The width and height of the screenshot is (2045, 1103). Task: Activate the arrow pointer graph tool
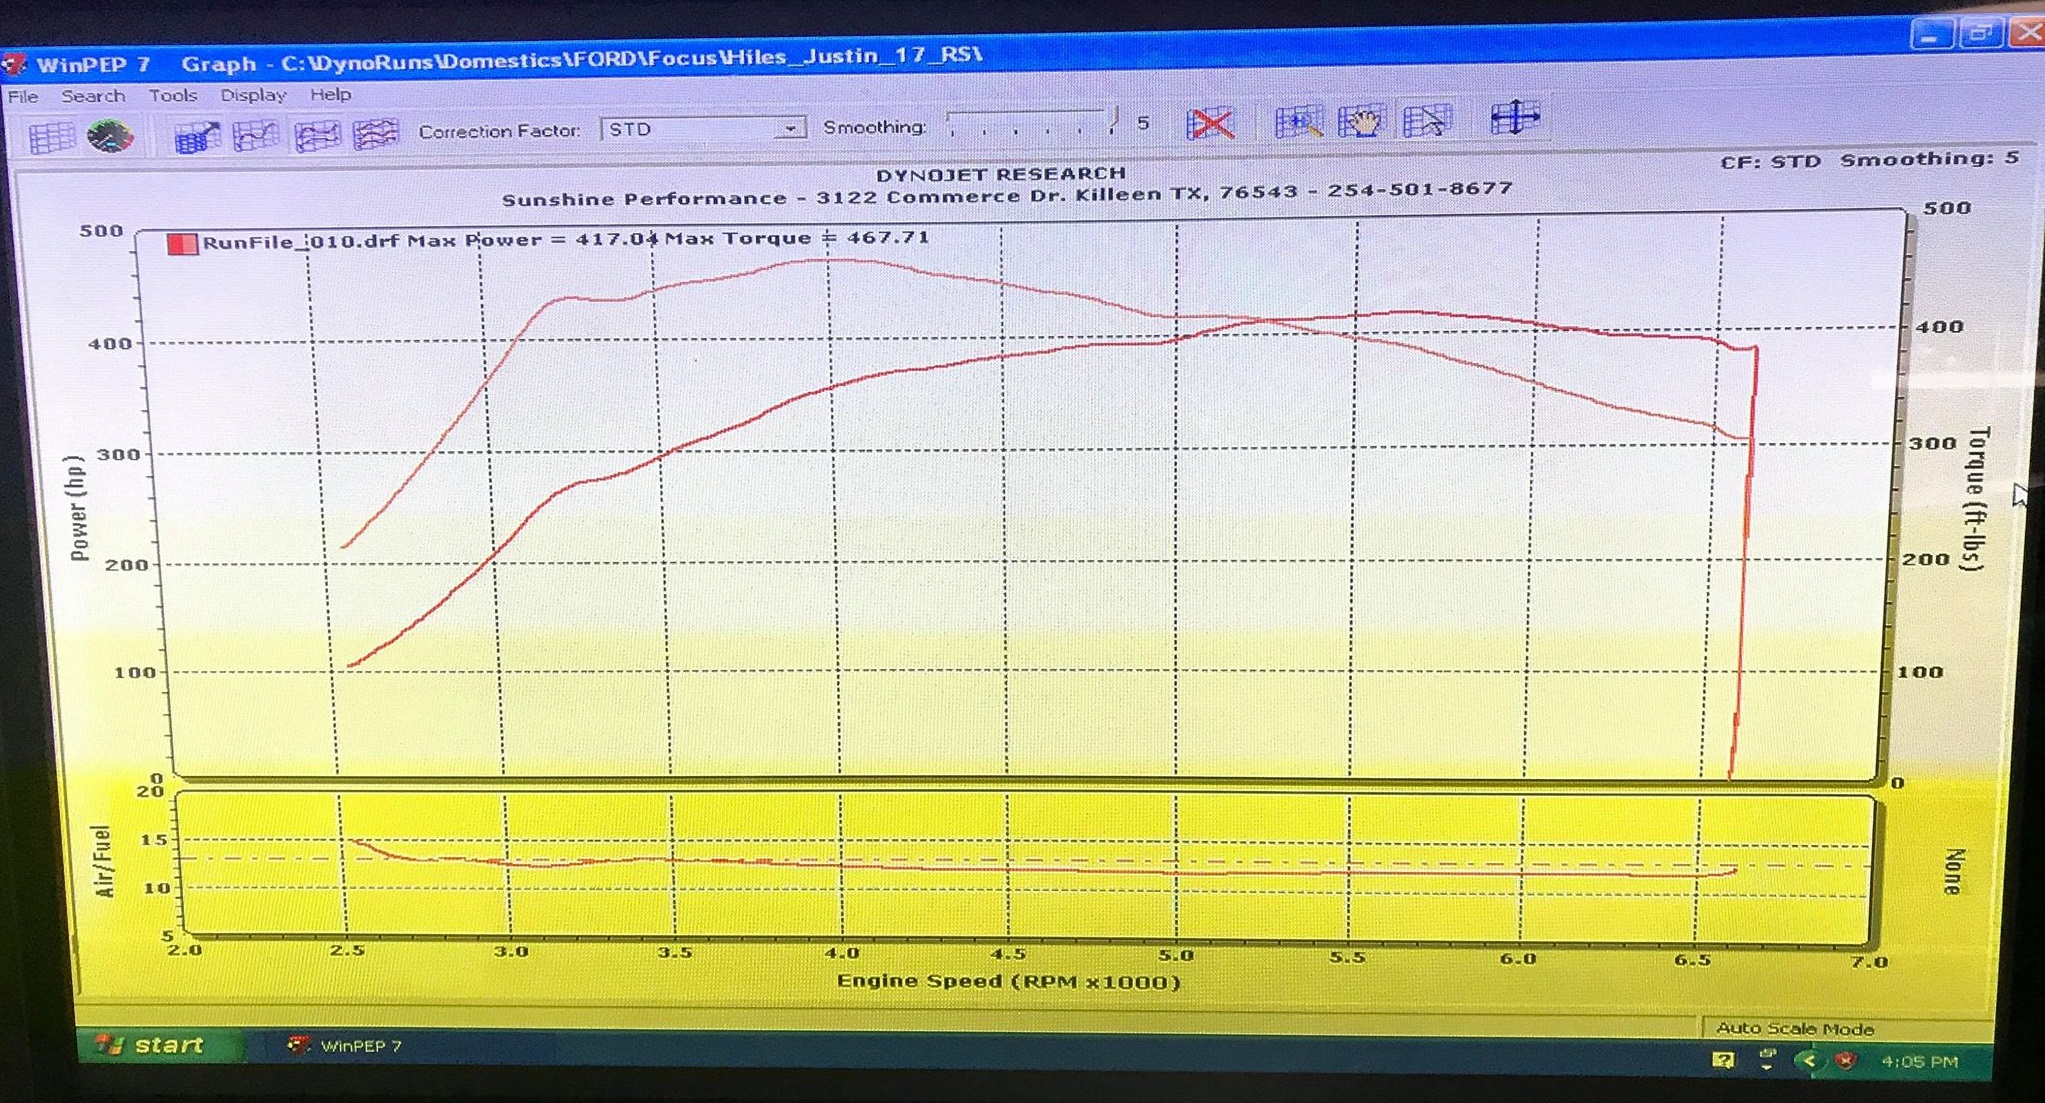(1427, 120)
